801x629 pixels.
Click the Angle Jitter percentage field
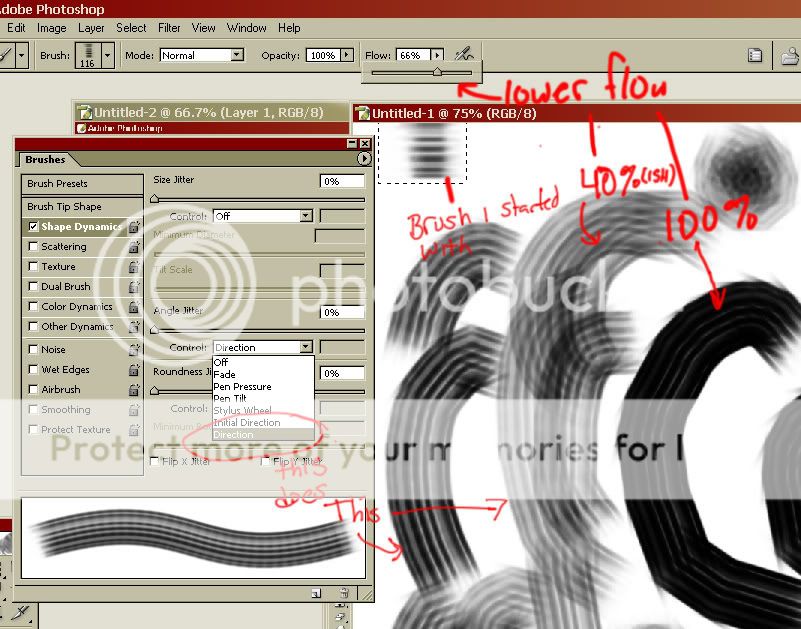click(342, 312)
